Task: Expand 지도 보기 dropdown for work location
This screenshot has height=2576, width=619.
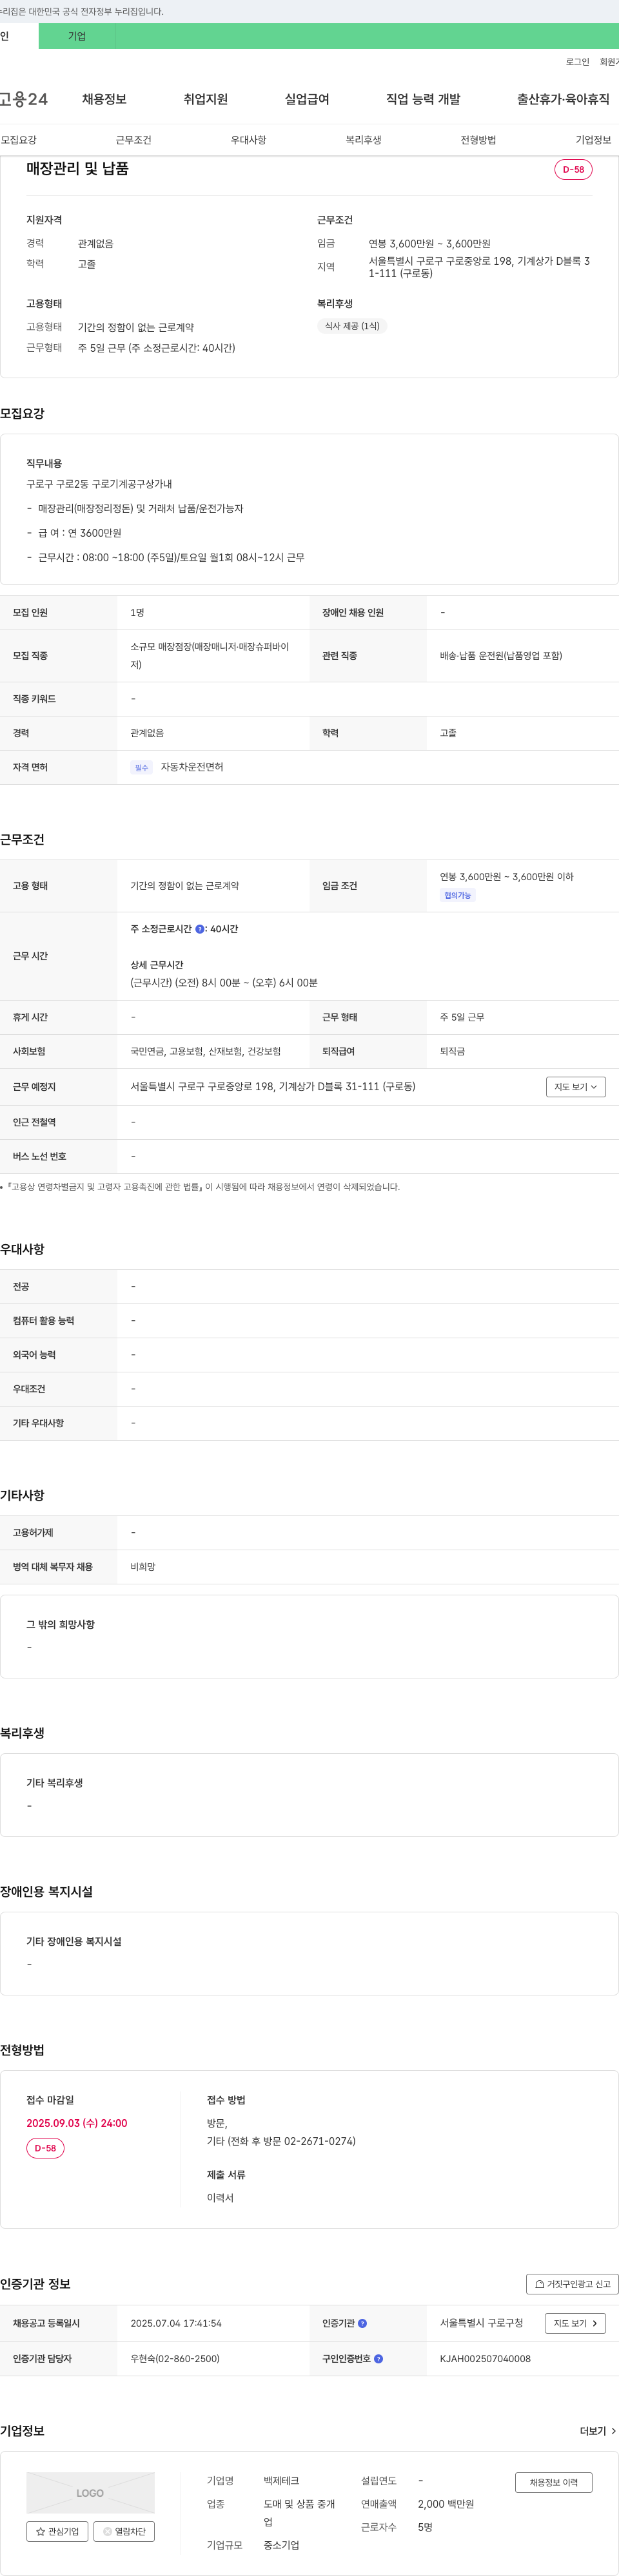Action: pyautogui.click(x=576, y=1086)
